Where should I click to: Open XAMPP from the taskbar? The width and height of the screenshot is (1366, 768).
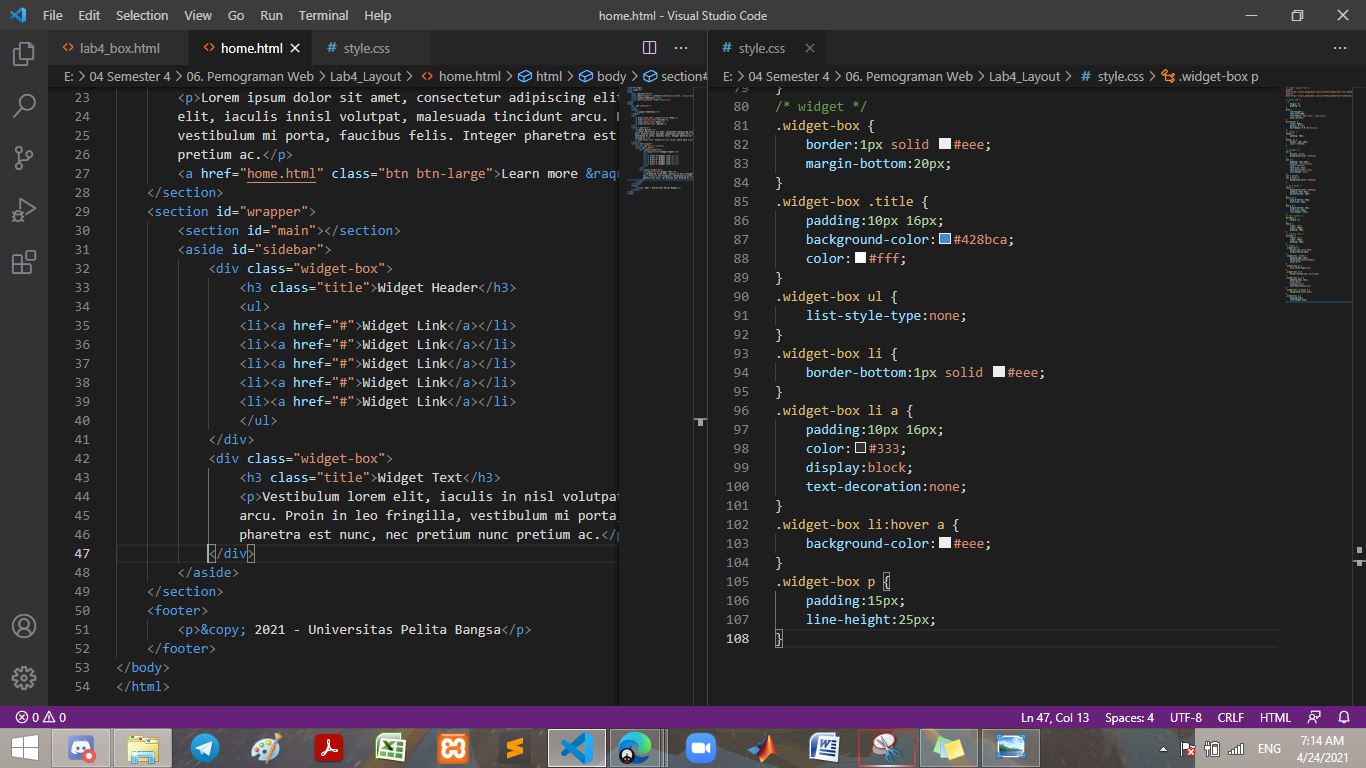pyautogui.click(x=452, y=748)
